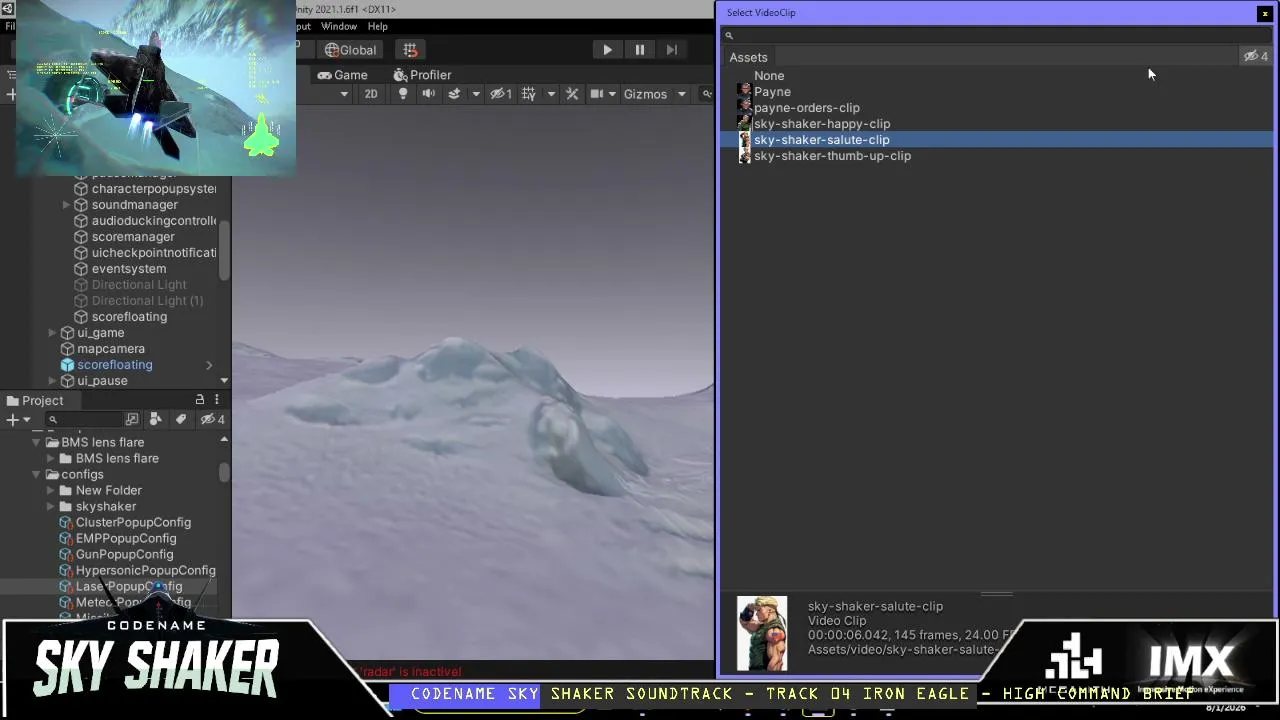Select eventsystem object in Hierarchy
Viewport: 1280px width, 720px height.
coord(129,269)
